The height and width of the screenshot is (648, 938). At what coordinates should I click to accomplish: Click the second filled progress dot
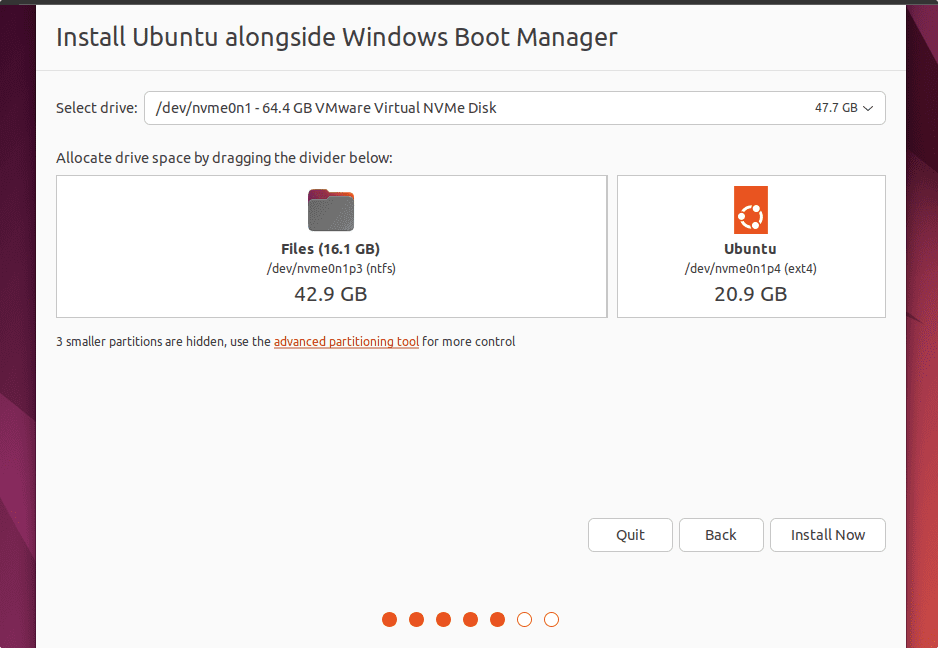(416, 620)
